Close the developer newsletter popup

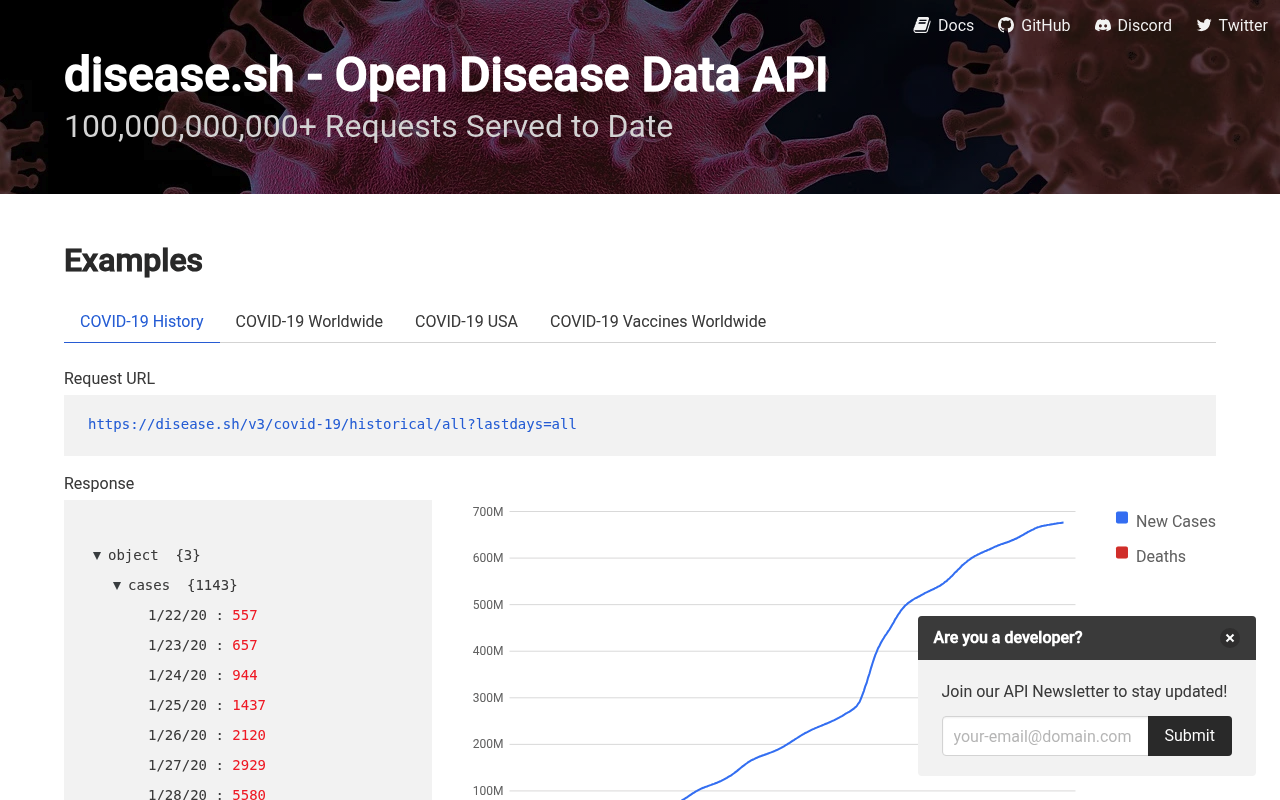pyautogui.click(x=1230, y=638)
